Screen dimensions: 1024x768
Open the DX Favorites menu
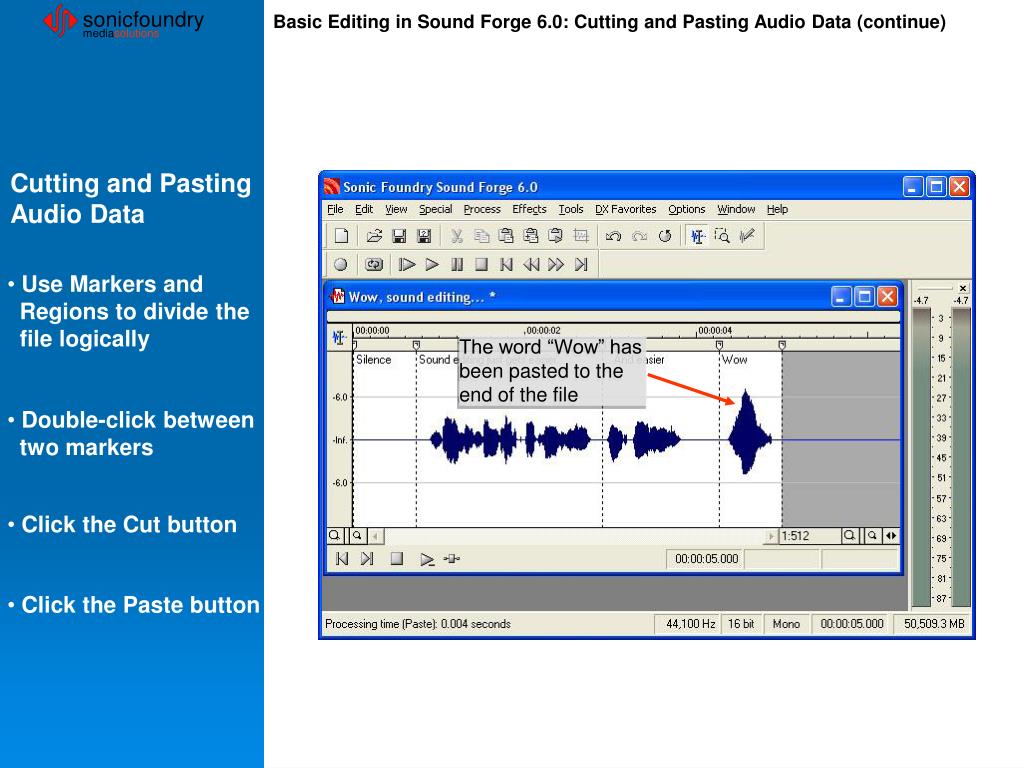tap(626, 209)
